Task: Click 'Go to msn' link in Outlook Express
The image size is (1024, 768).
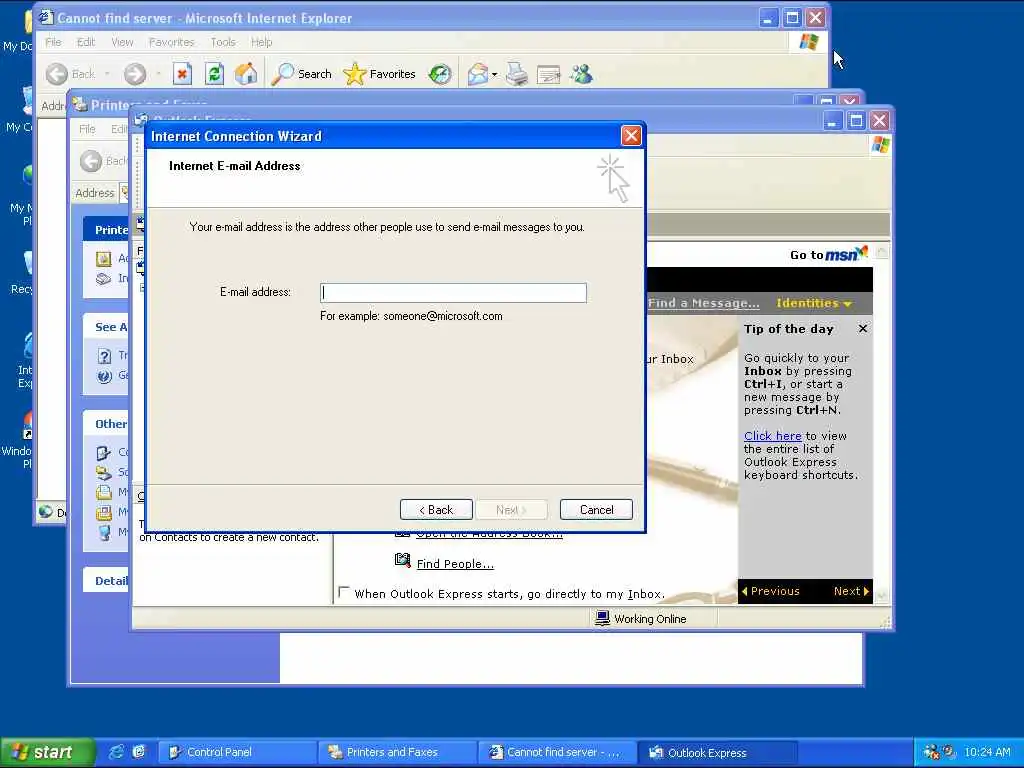Action: point(828,254)
